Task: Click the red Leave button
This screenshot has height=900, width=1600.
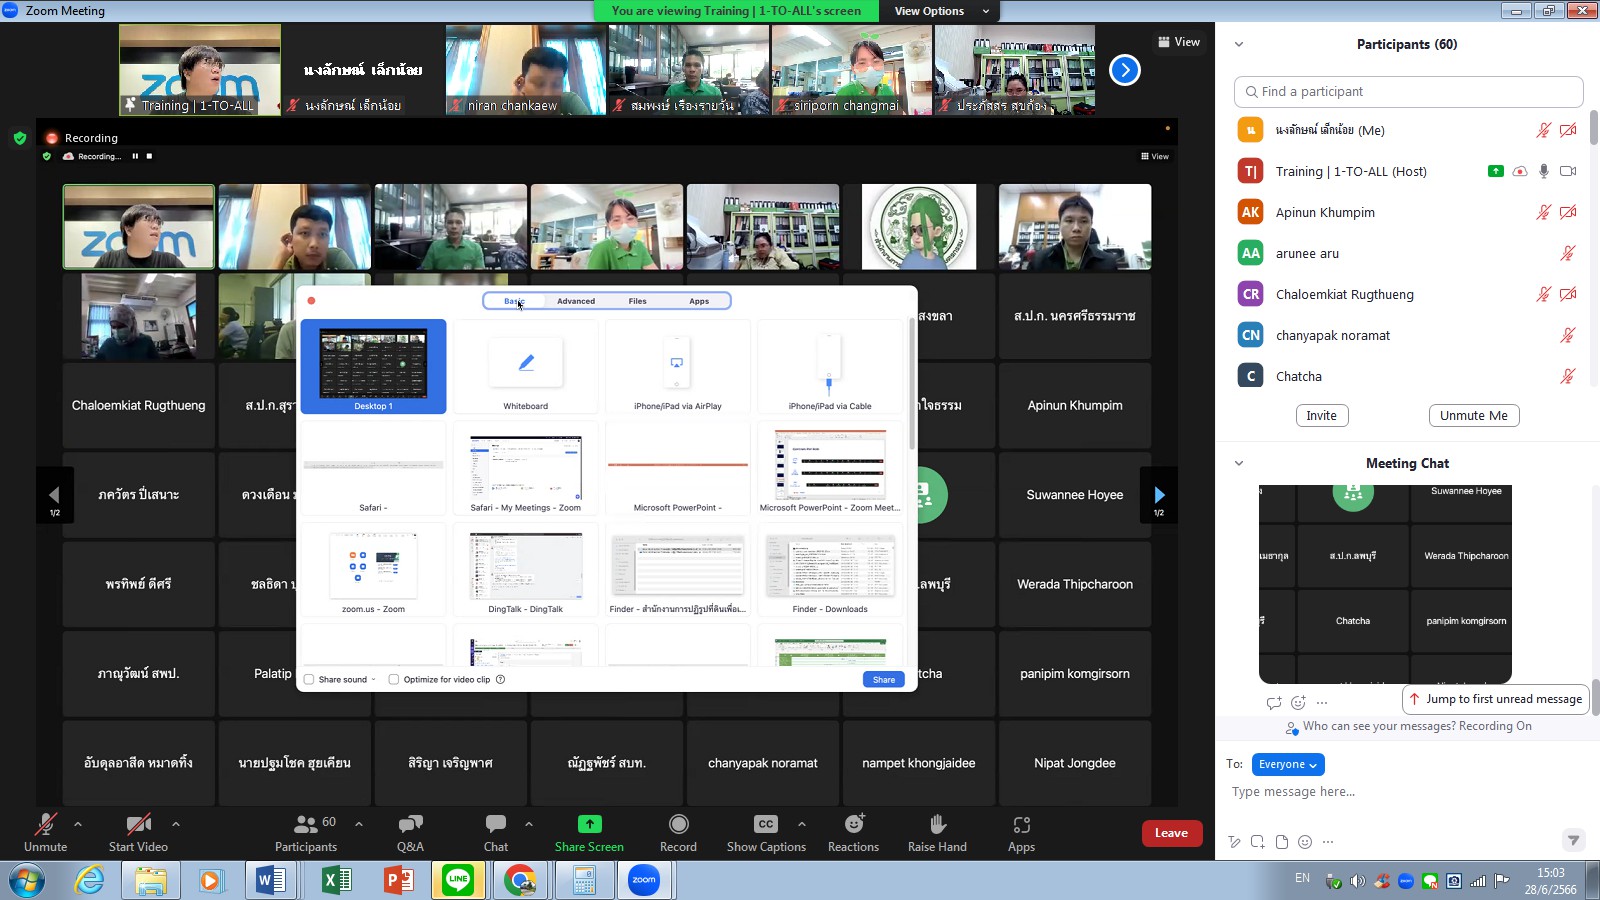Action: coord(1172,833)
